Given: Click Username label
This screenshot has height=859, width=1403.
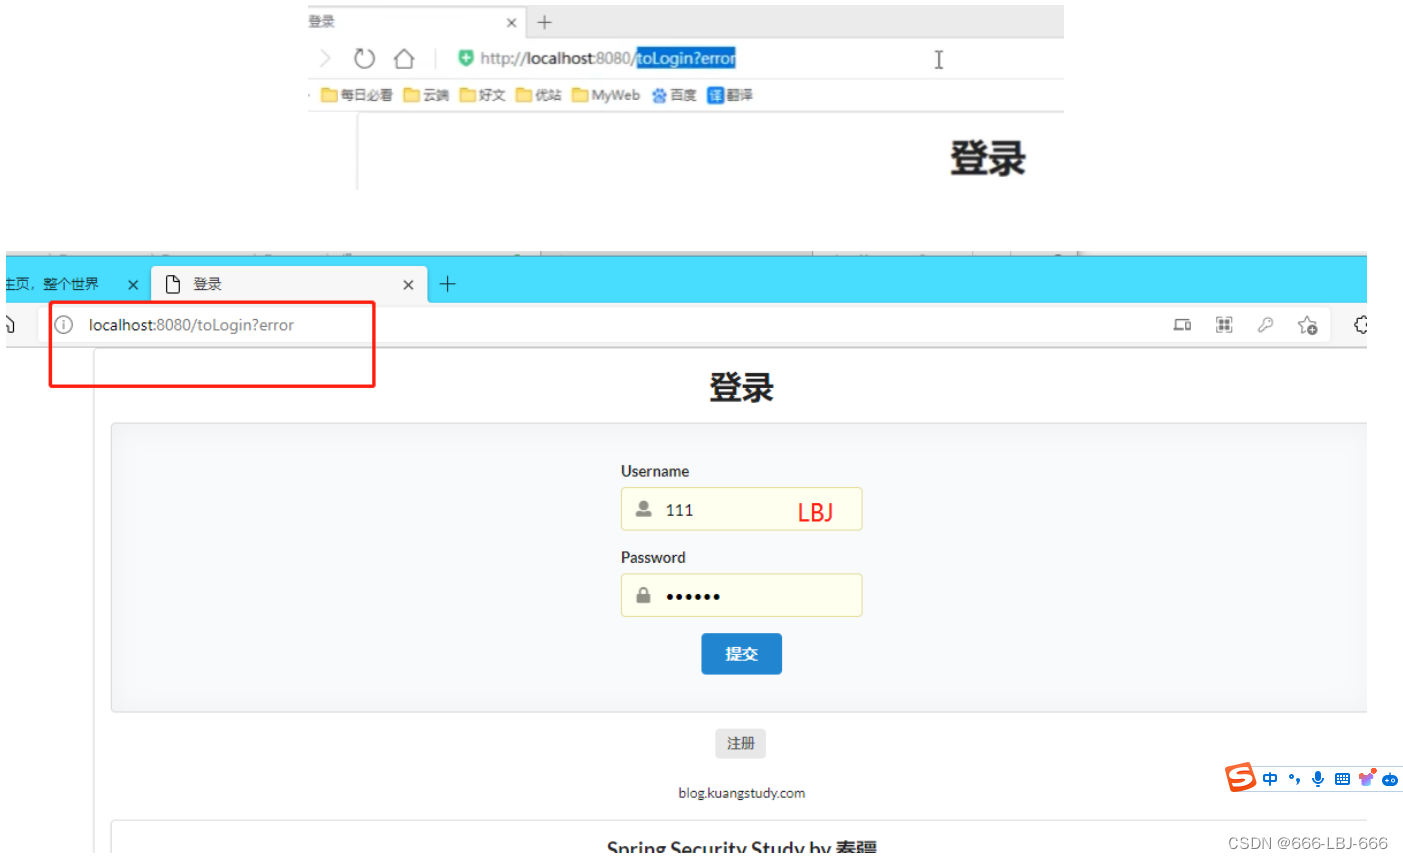Looking at the screenshot, I should pos(655,471).
